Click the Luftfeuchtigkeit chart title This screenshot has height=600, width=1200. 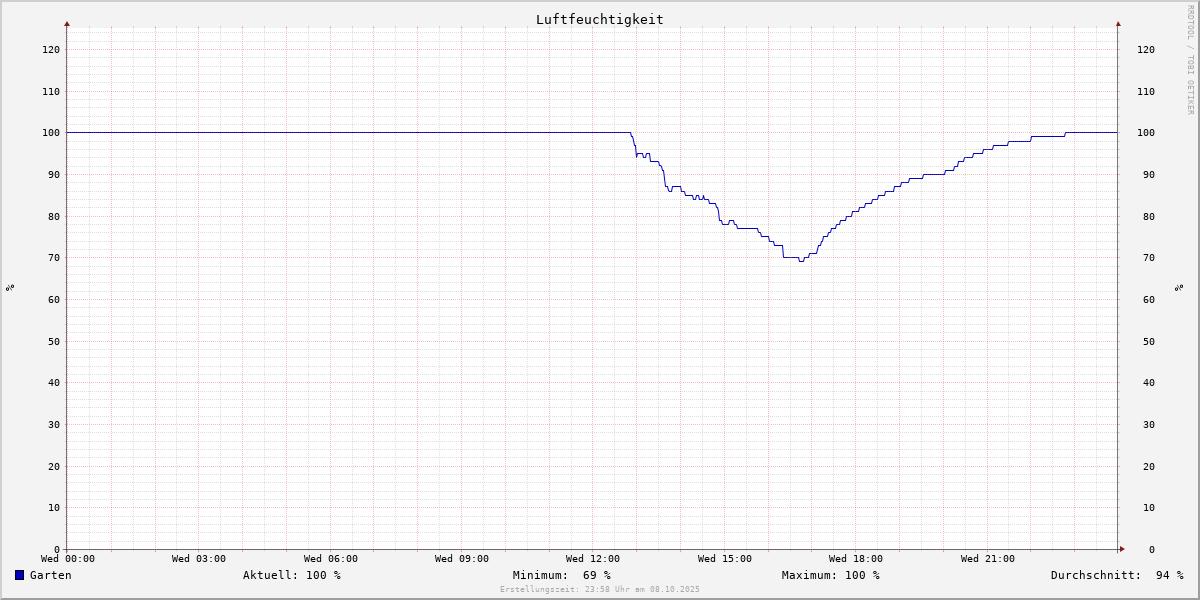[599, 19]
